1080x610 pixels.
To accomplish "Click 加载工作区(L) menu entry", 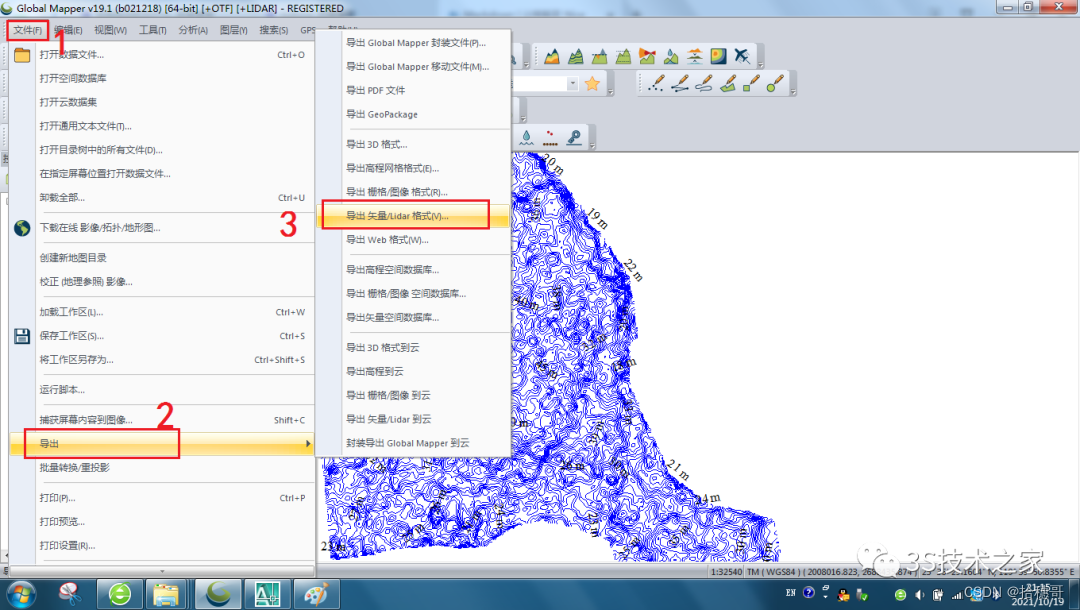I will coord(162,312).
